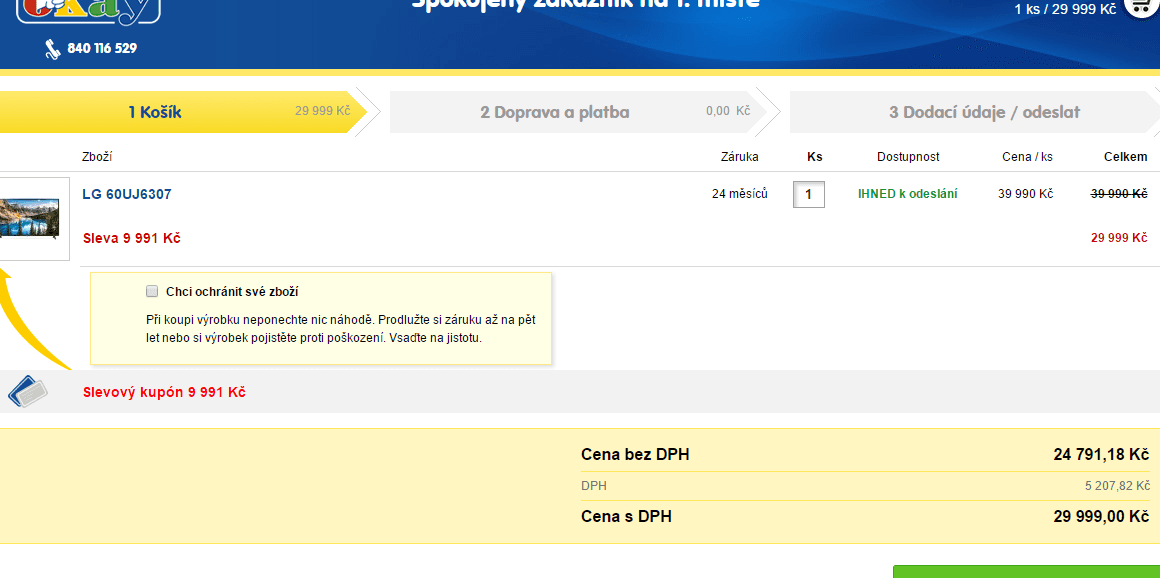
Task: Focus the quantity (Ks) input field
Action: point(809,195)
